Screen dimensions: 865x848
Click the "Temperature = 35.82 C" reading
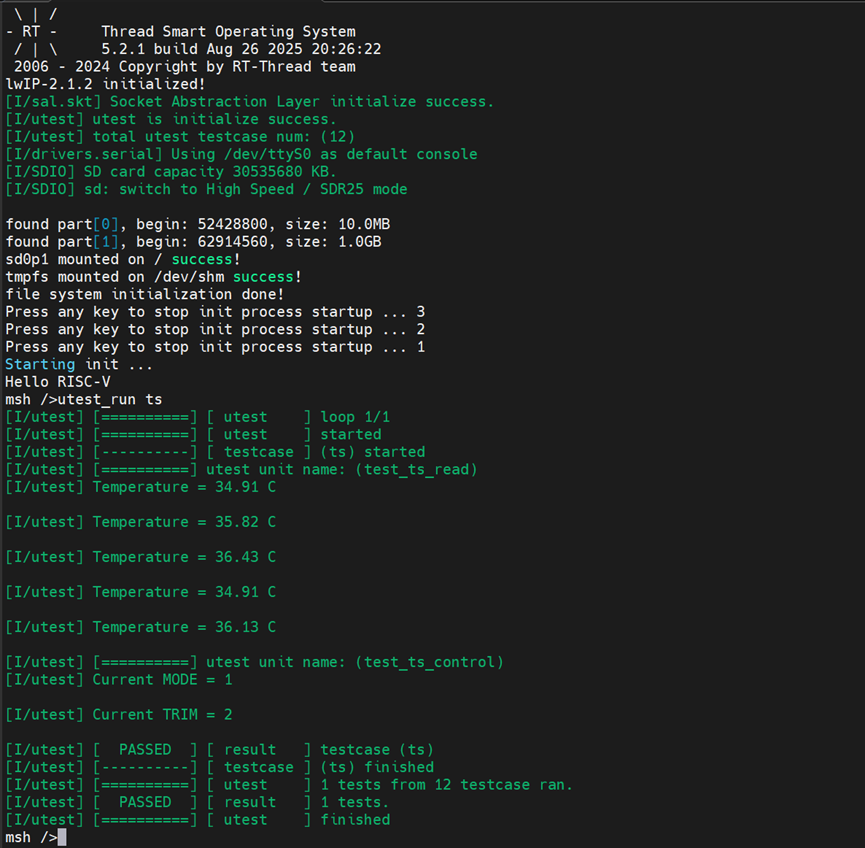pyautogui.click(x=141, y=522)
